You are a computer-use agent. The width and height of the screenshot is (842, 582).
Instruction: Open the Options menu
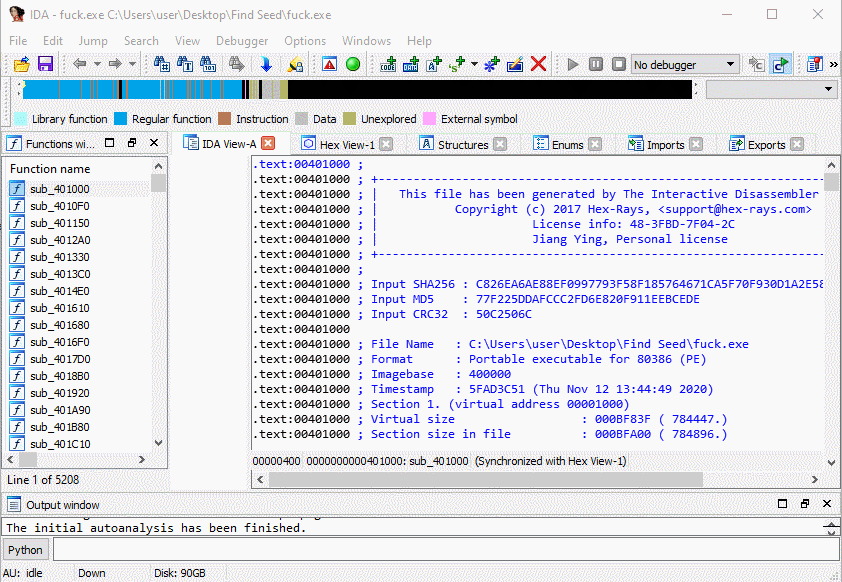click(x=304, y=41)
